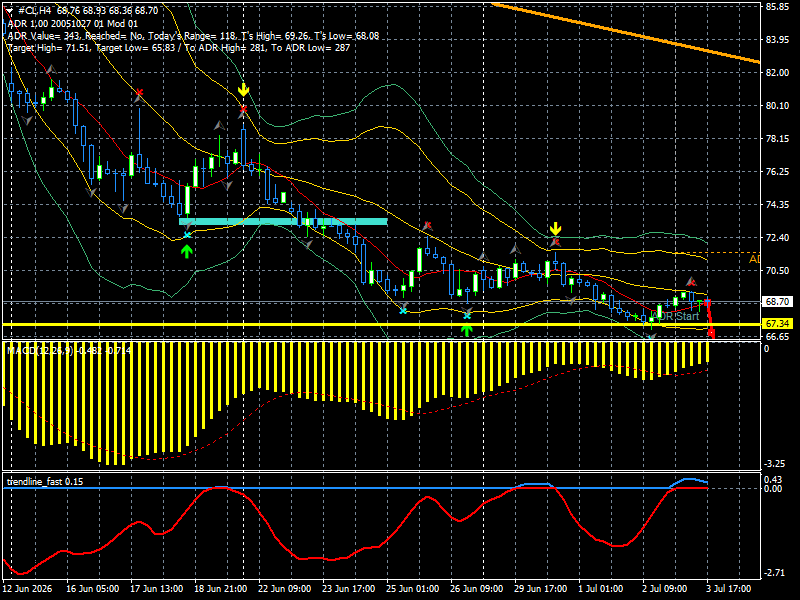
Task: Click the "16 Jun 05:00" time axis label
Action: [93, 589]
